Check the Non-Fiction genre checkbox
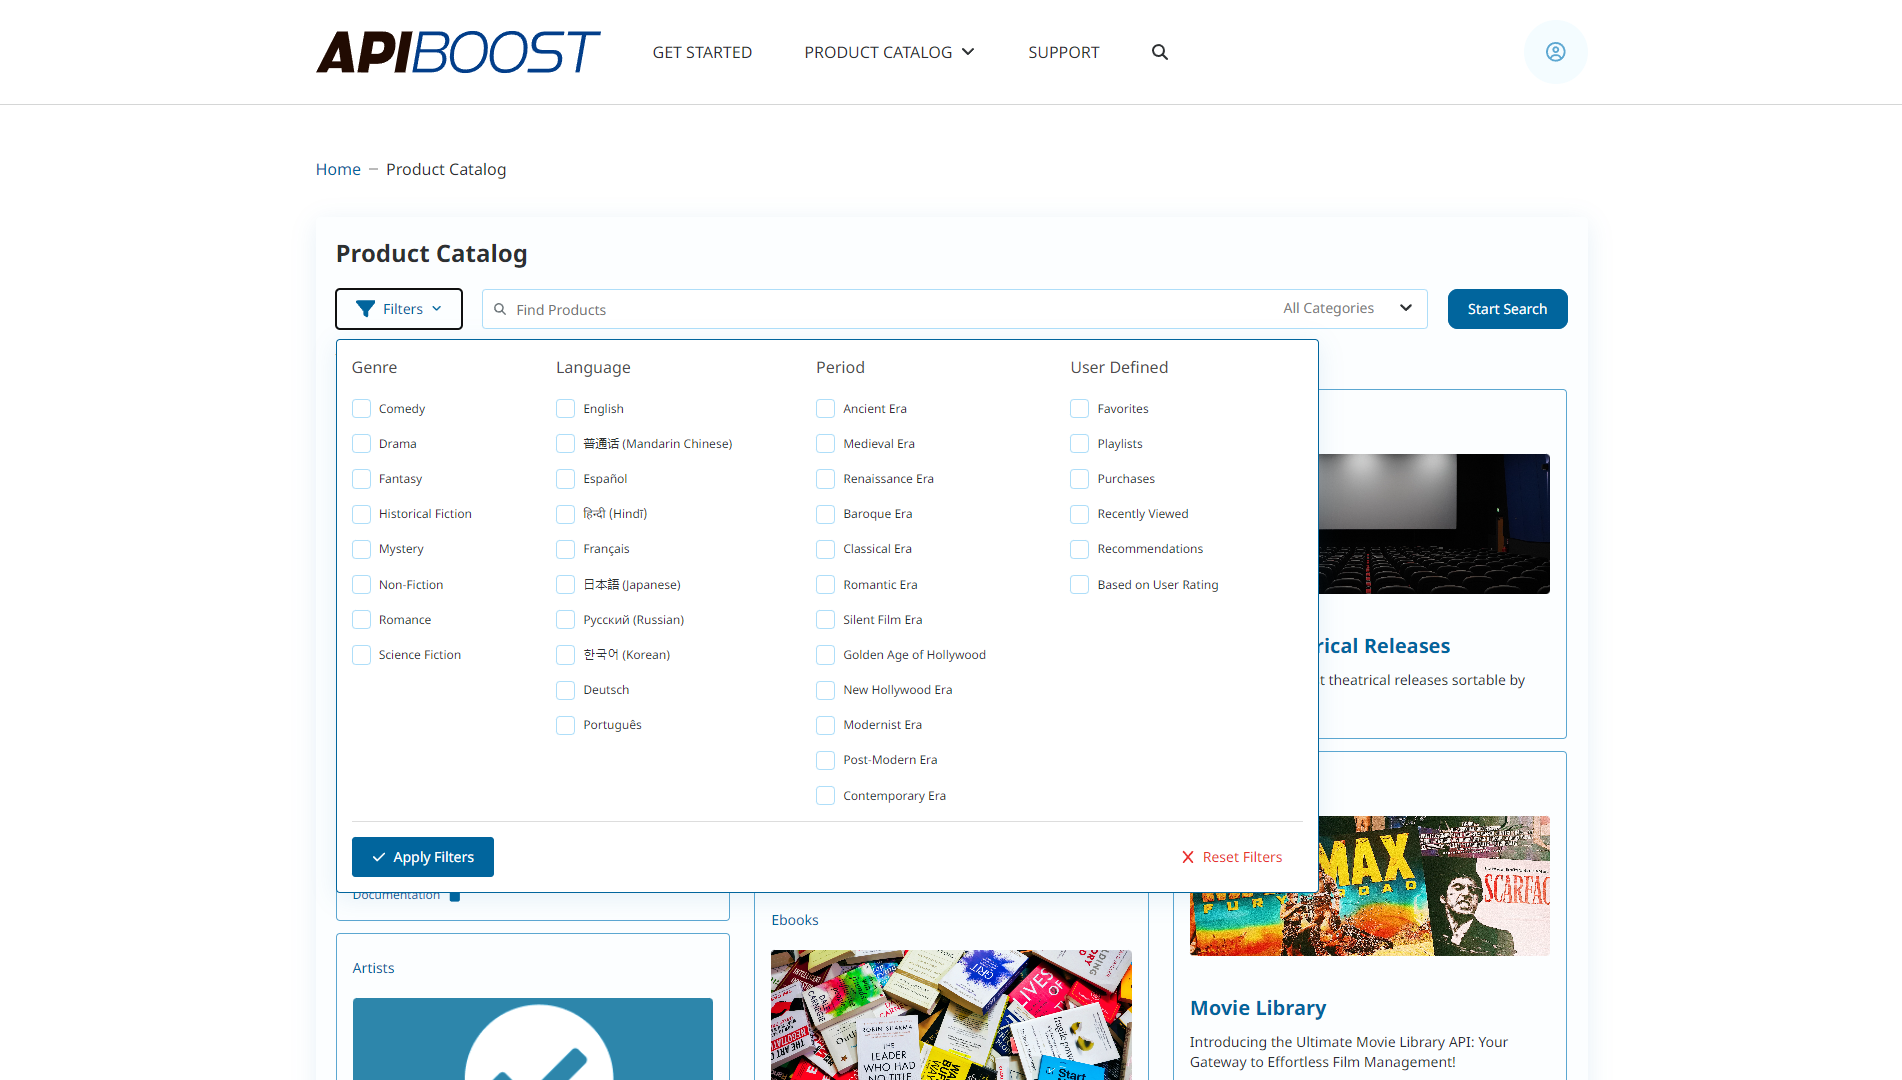The height and width of the screenshot is (1080, 1902). click(x=361, y=585)
